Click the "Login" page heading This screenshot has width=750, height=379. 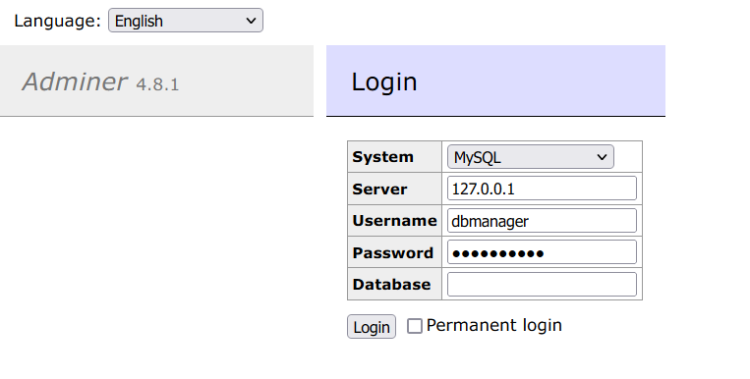384,82
